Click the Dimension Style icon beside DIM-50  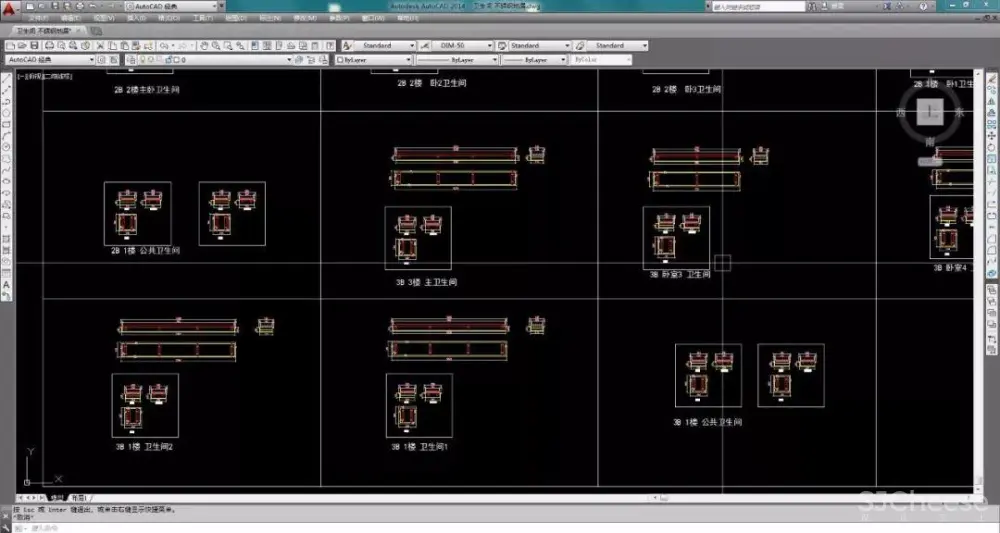click(425, 46)
